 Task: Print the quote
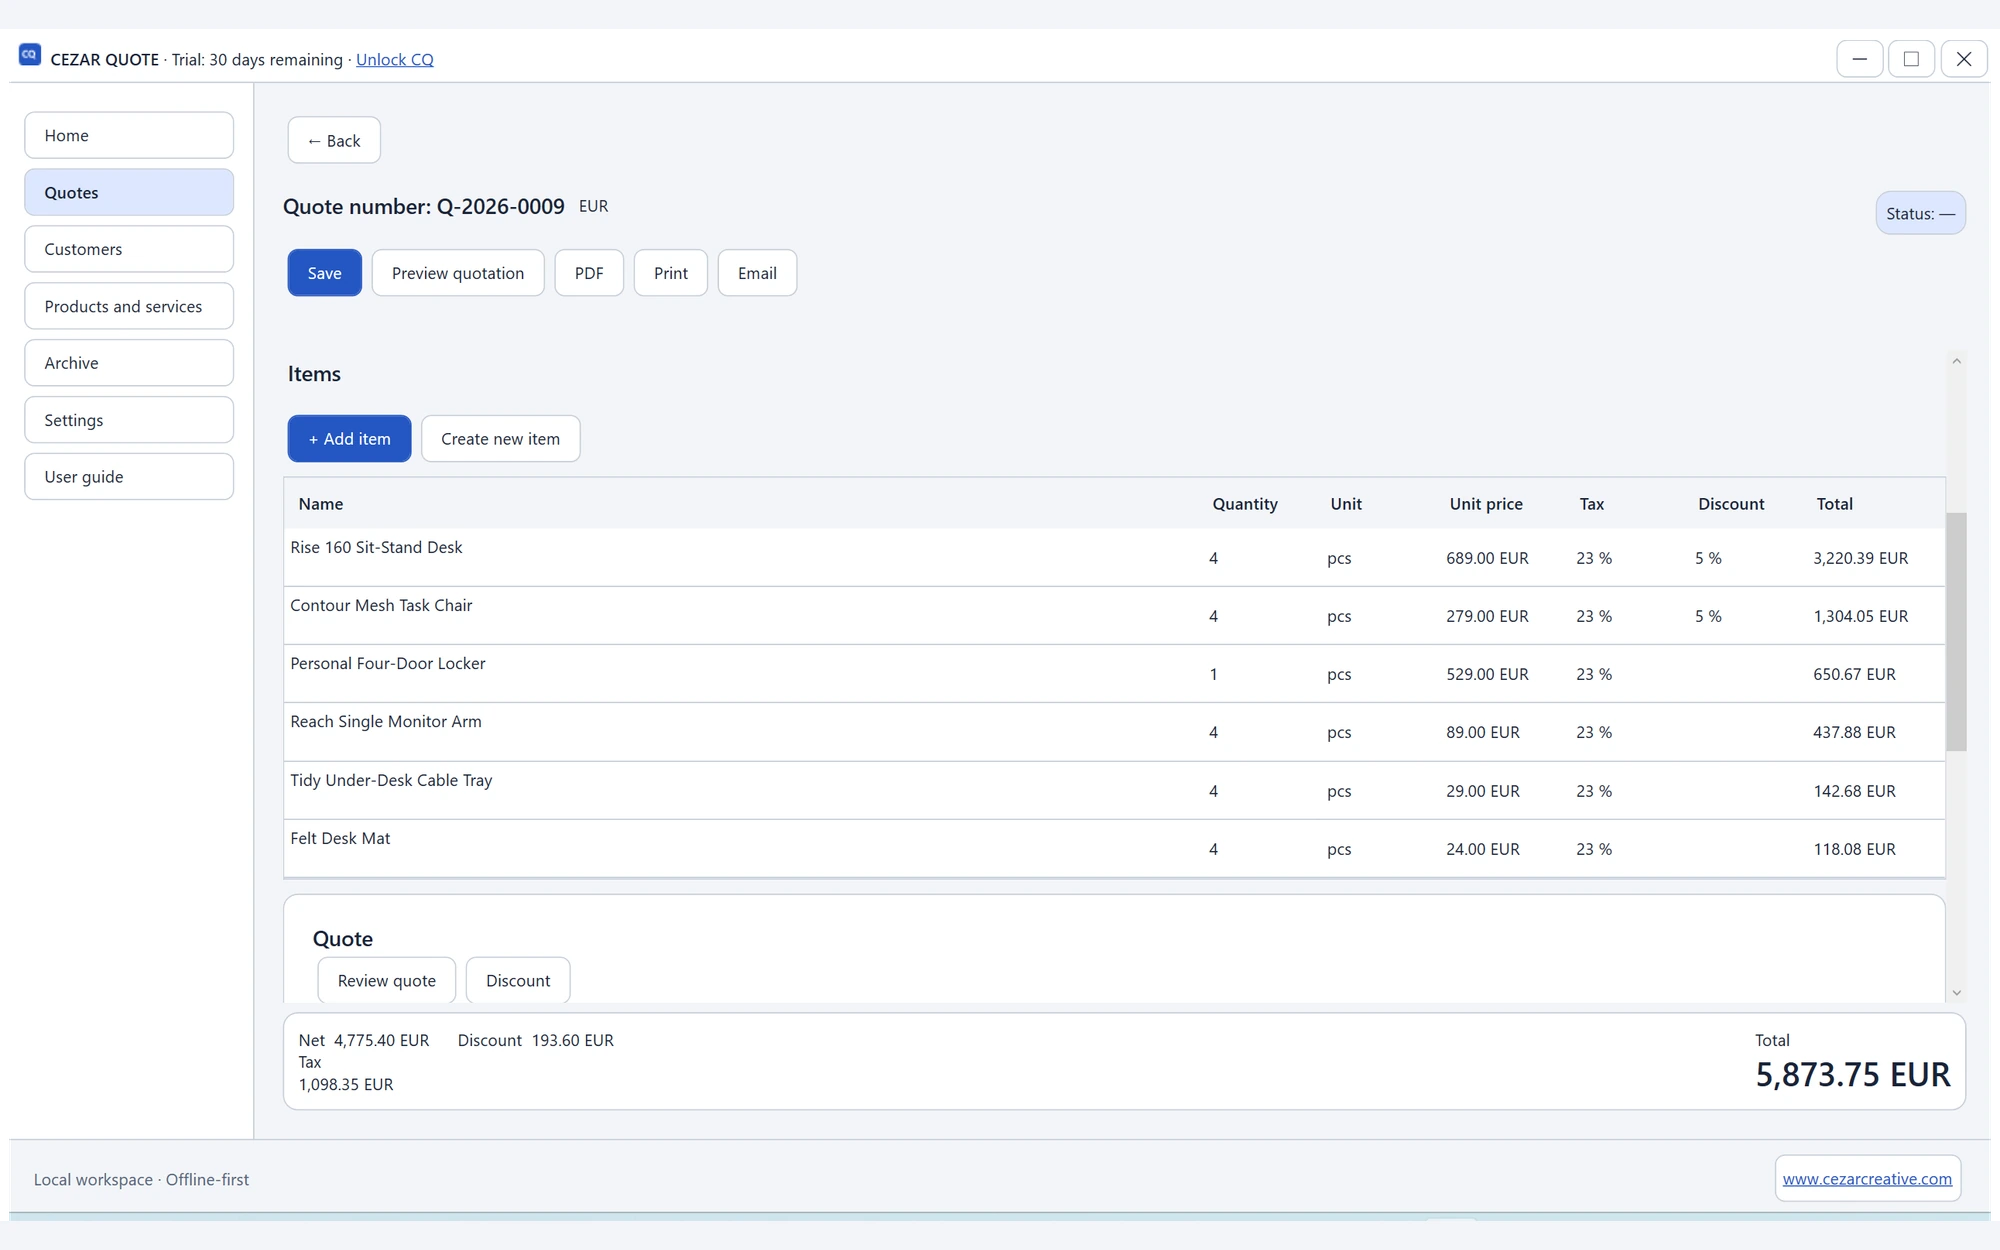(671, 273)
